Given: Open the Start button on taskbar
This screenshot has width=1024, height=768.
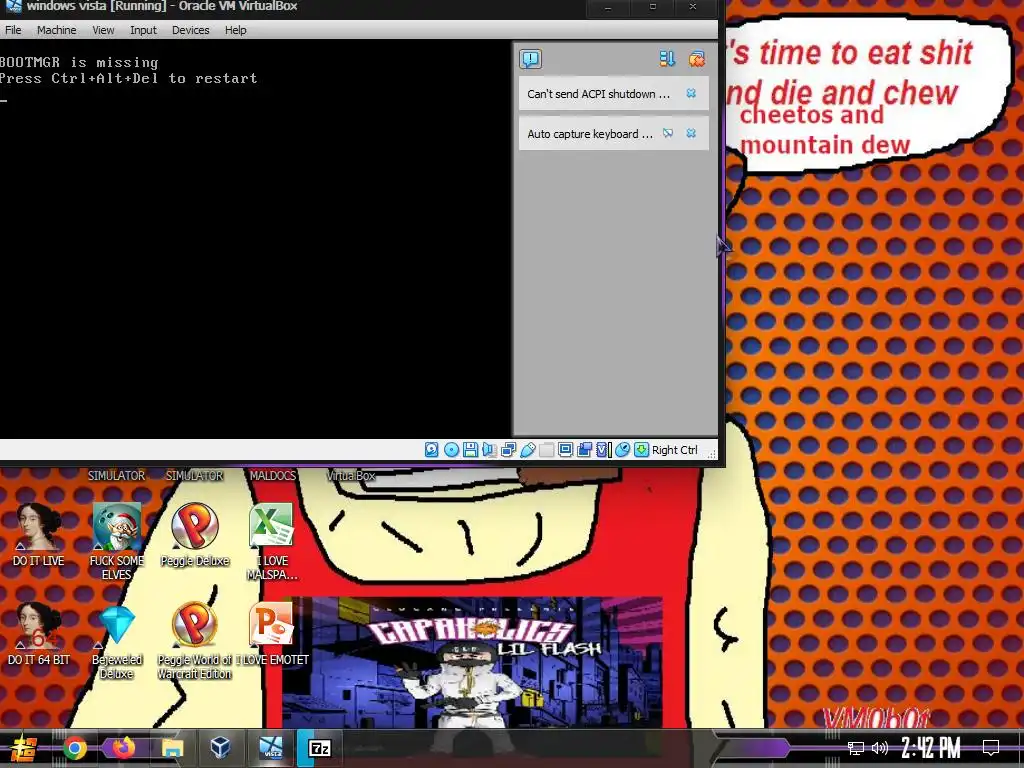Looking at the screenshot, I should pos(23,748).
